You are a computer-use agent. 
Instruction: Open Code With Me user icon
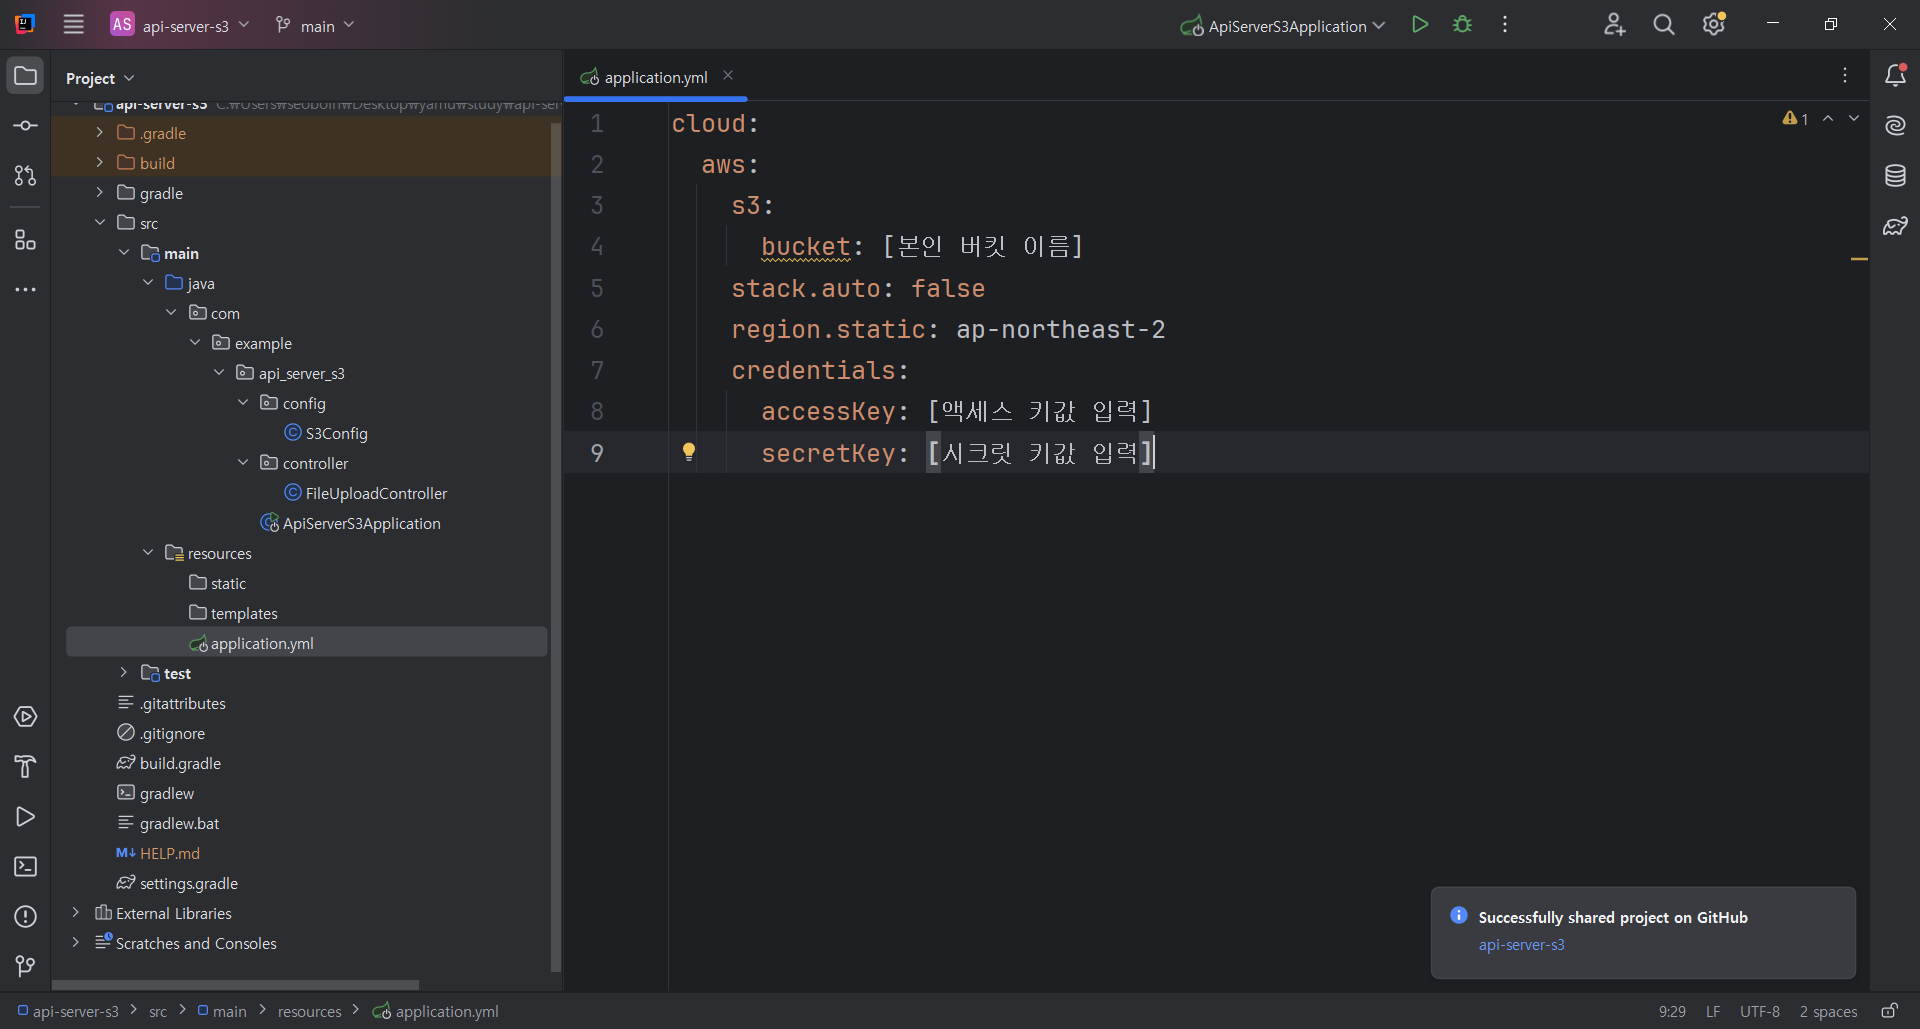(1614, 25)
